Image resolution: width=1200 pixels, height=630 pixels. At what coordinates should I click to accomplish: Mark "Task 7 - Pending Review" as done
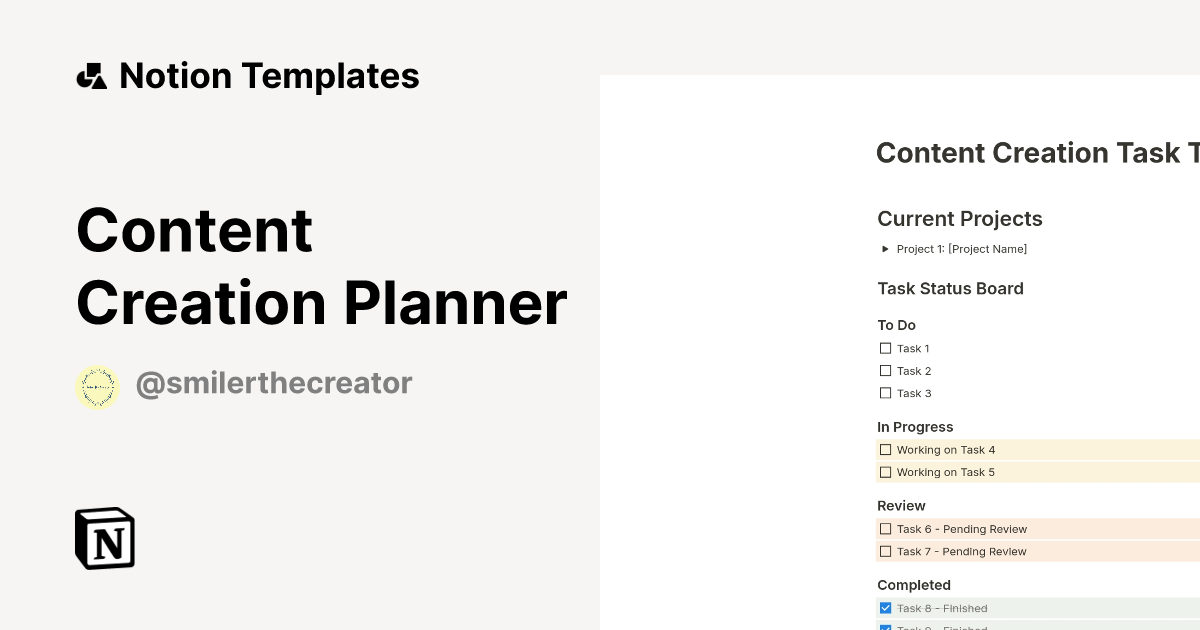point(886,550)
